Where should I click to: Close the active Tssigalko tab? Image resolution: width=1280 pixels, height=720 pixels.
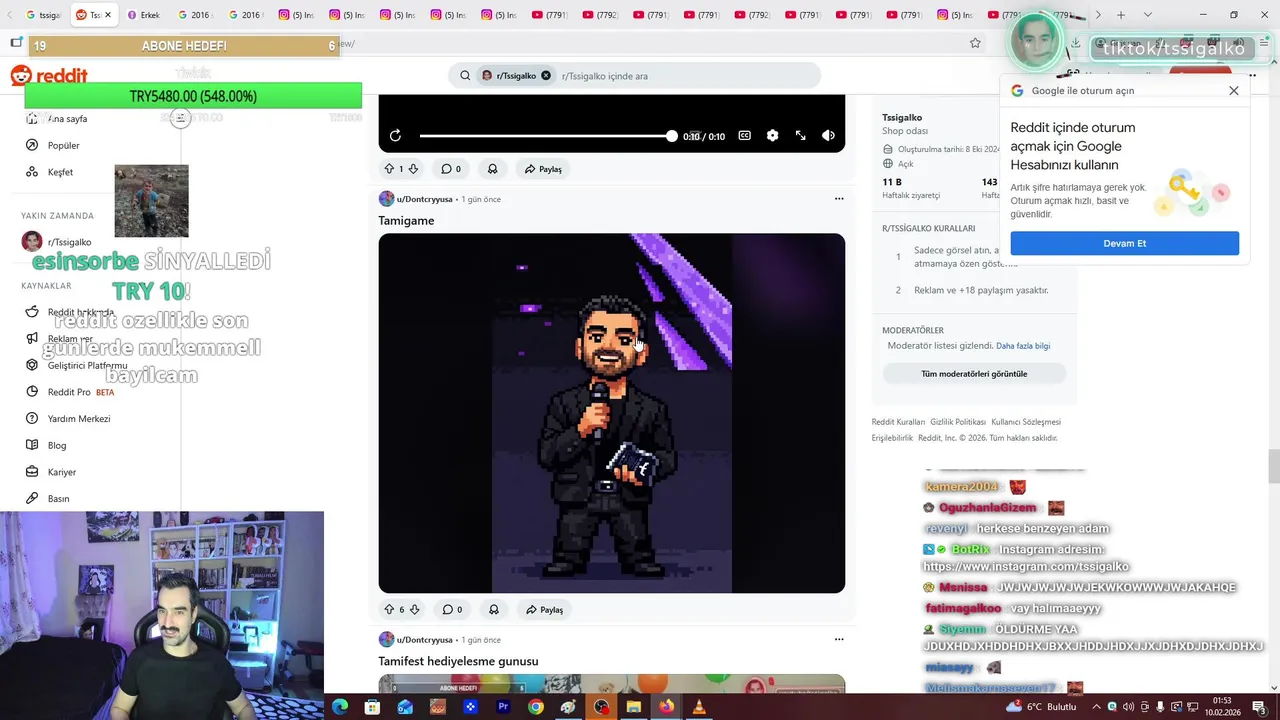[108, 15]
